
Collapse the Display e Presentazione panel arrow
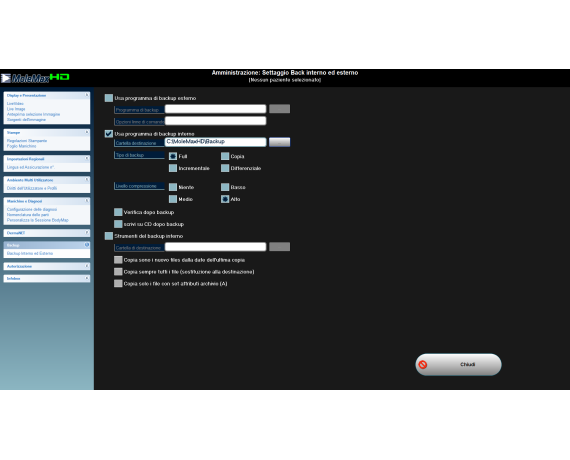[87, 95]
